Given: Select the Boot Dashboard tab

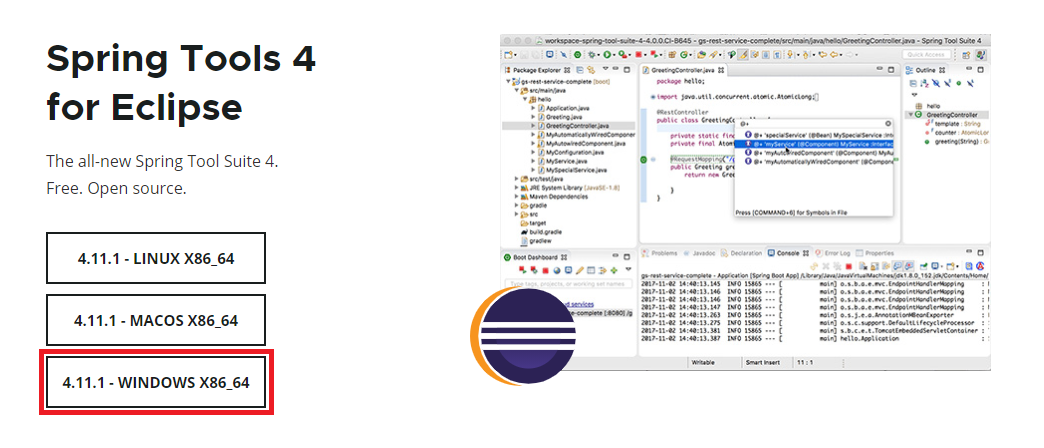Looking at the screenshot, I should 535,258.
